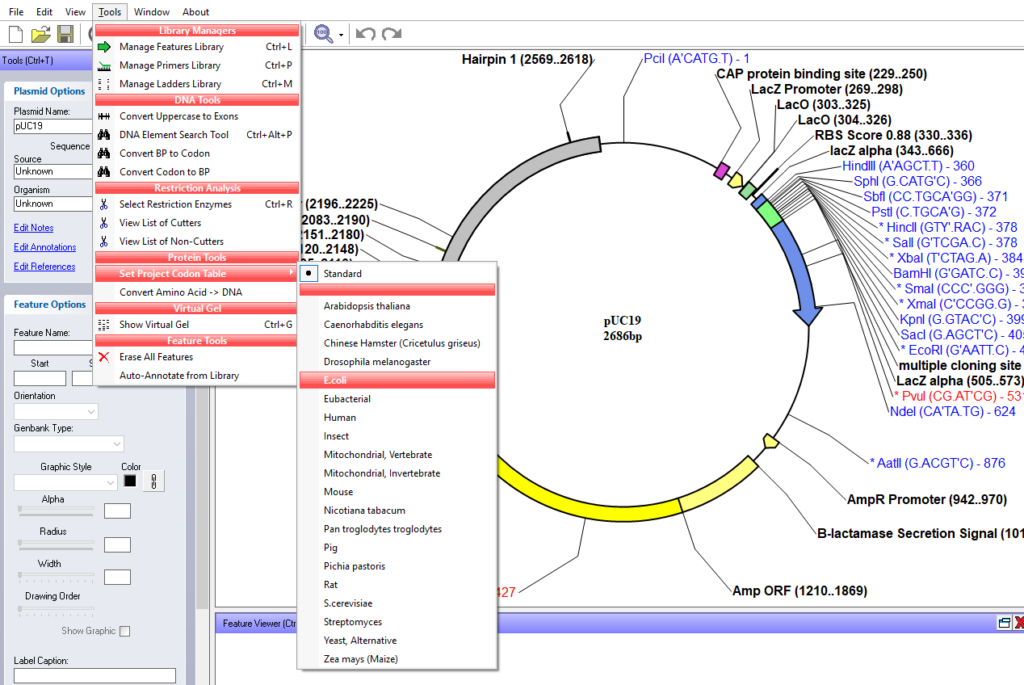Open the Window menu
1024x685 pixels.
coord(151,12)
